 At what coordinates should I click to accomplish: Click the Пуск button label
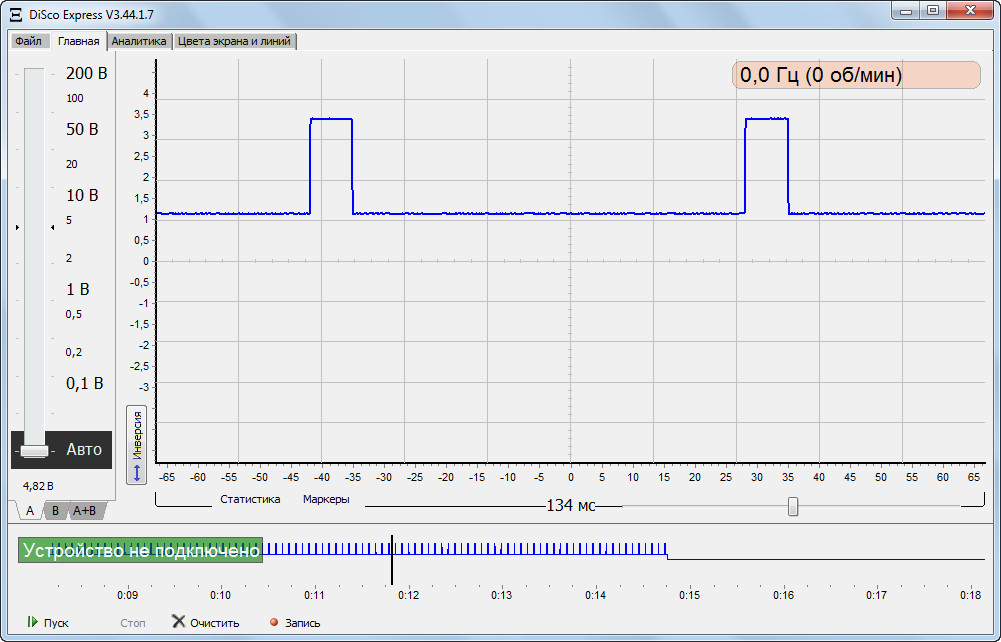(56, 623)
